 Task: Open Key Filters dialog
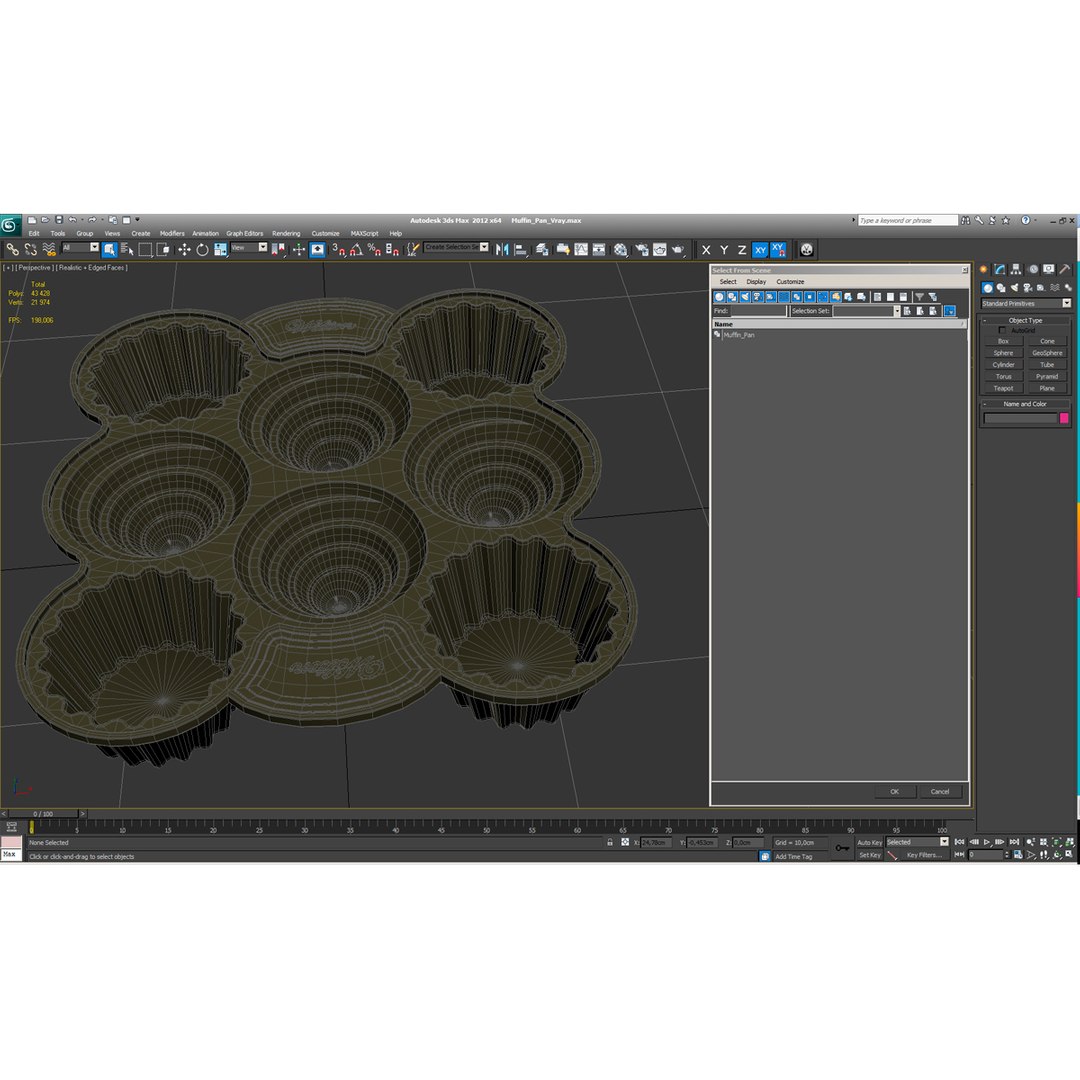(x=924, y=855)
